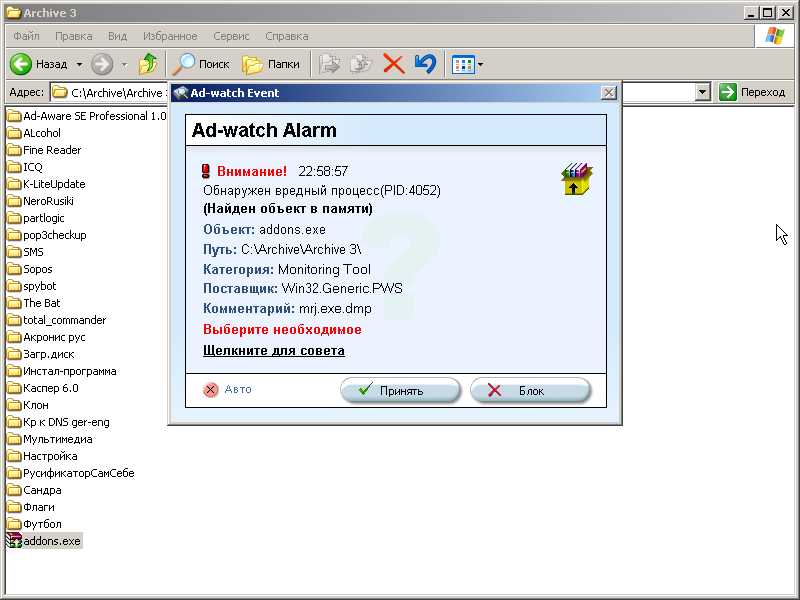Click the Принять accept button

(x=401, y=391)
